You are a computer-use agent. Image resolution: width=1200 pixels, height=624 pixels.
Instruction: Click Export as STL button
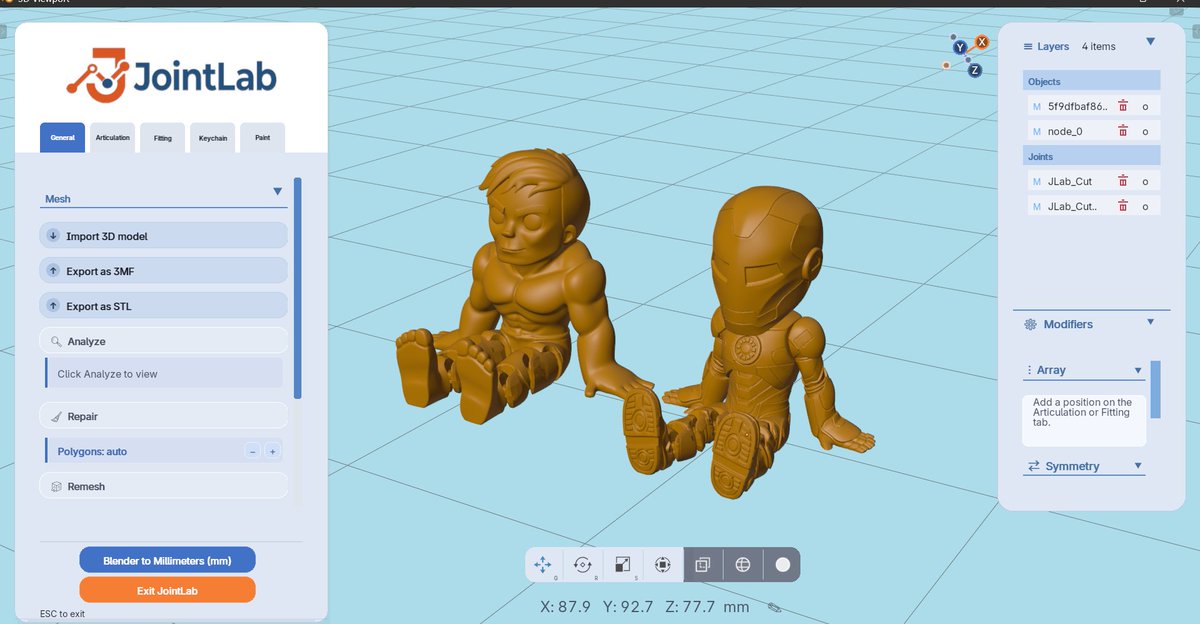click(164, 306)
